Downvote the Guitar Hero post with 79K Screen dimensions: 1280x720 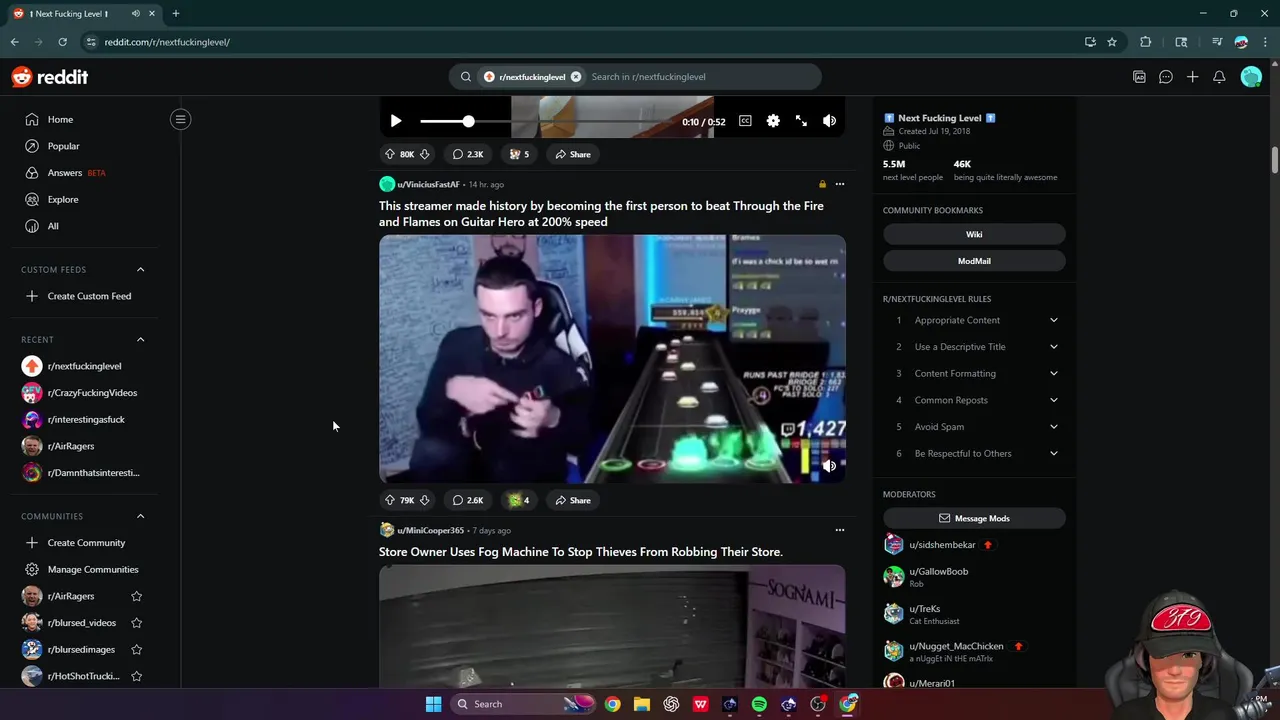pyautogui.click(x=424, y=500)
